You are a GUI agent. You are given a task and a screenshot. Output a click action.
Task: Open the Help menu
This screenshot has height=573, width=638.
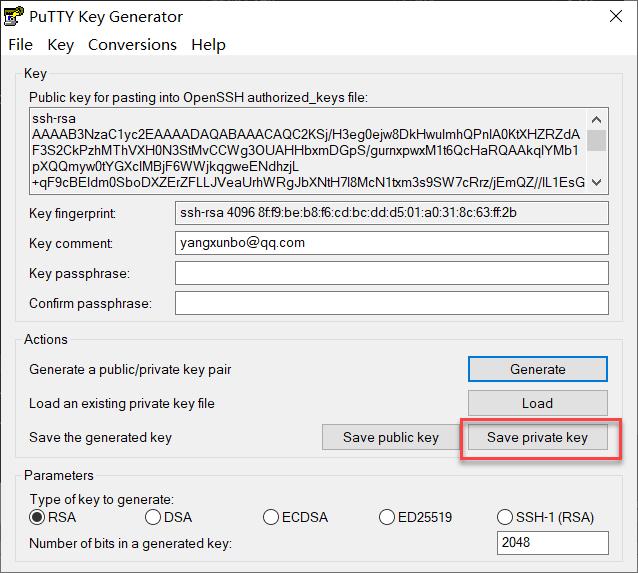click(x=208, y=45)
